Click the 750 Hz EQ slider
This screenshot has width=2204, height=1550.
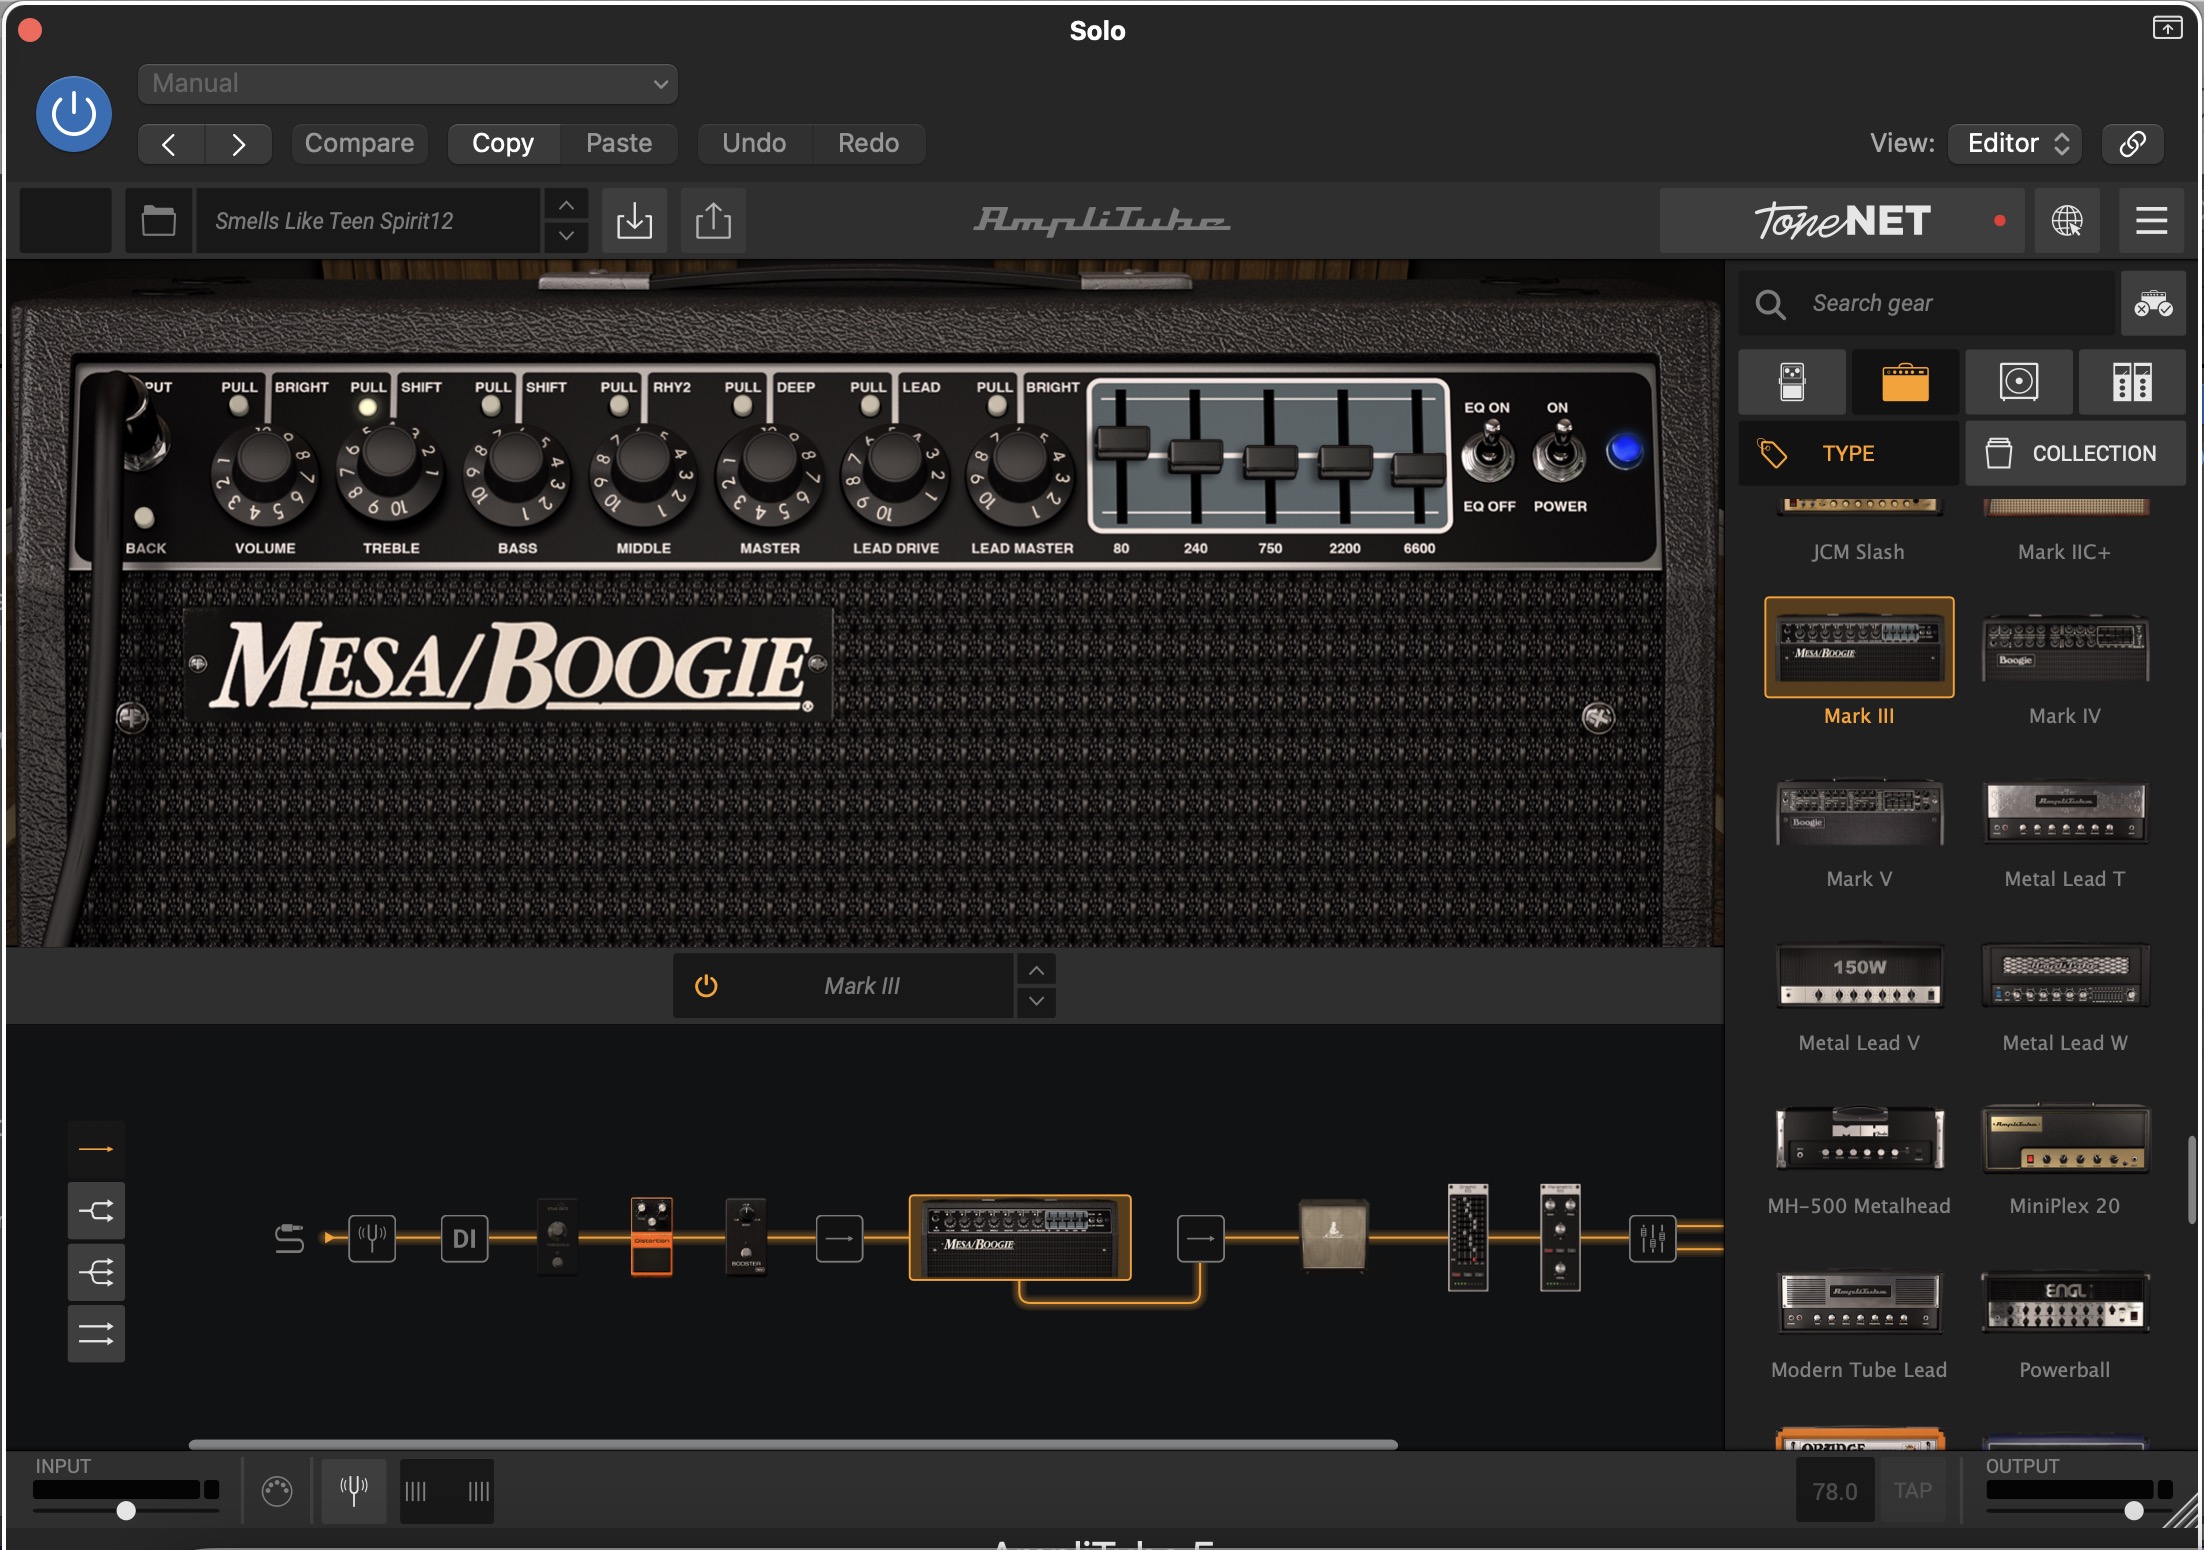point(1270,461)
